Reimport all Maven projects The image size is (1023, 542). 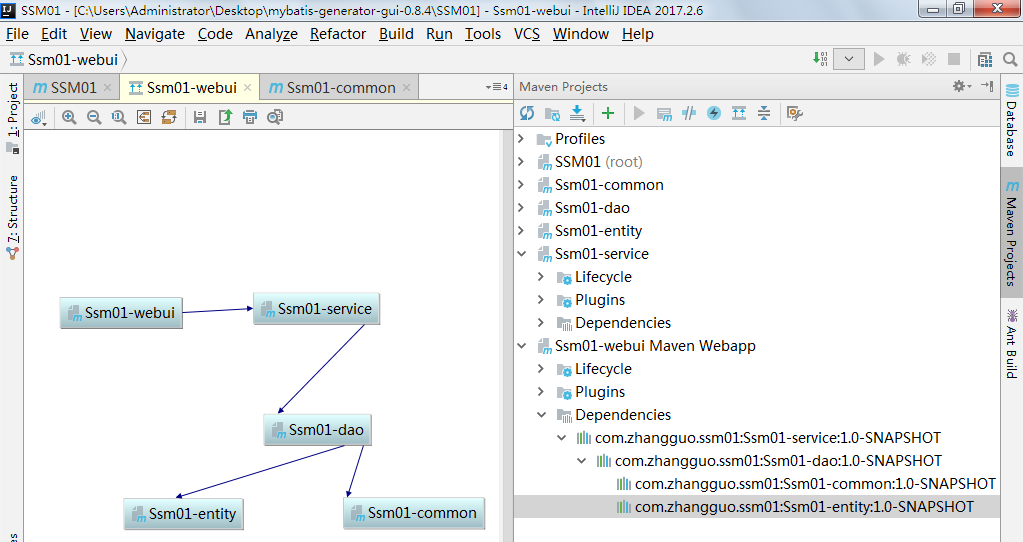tap(527, 113)
